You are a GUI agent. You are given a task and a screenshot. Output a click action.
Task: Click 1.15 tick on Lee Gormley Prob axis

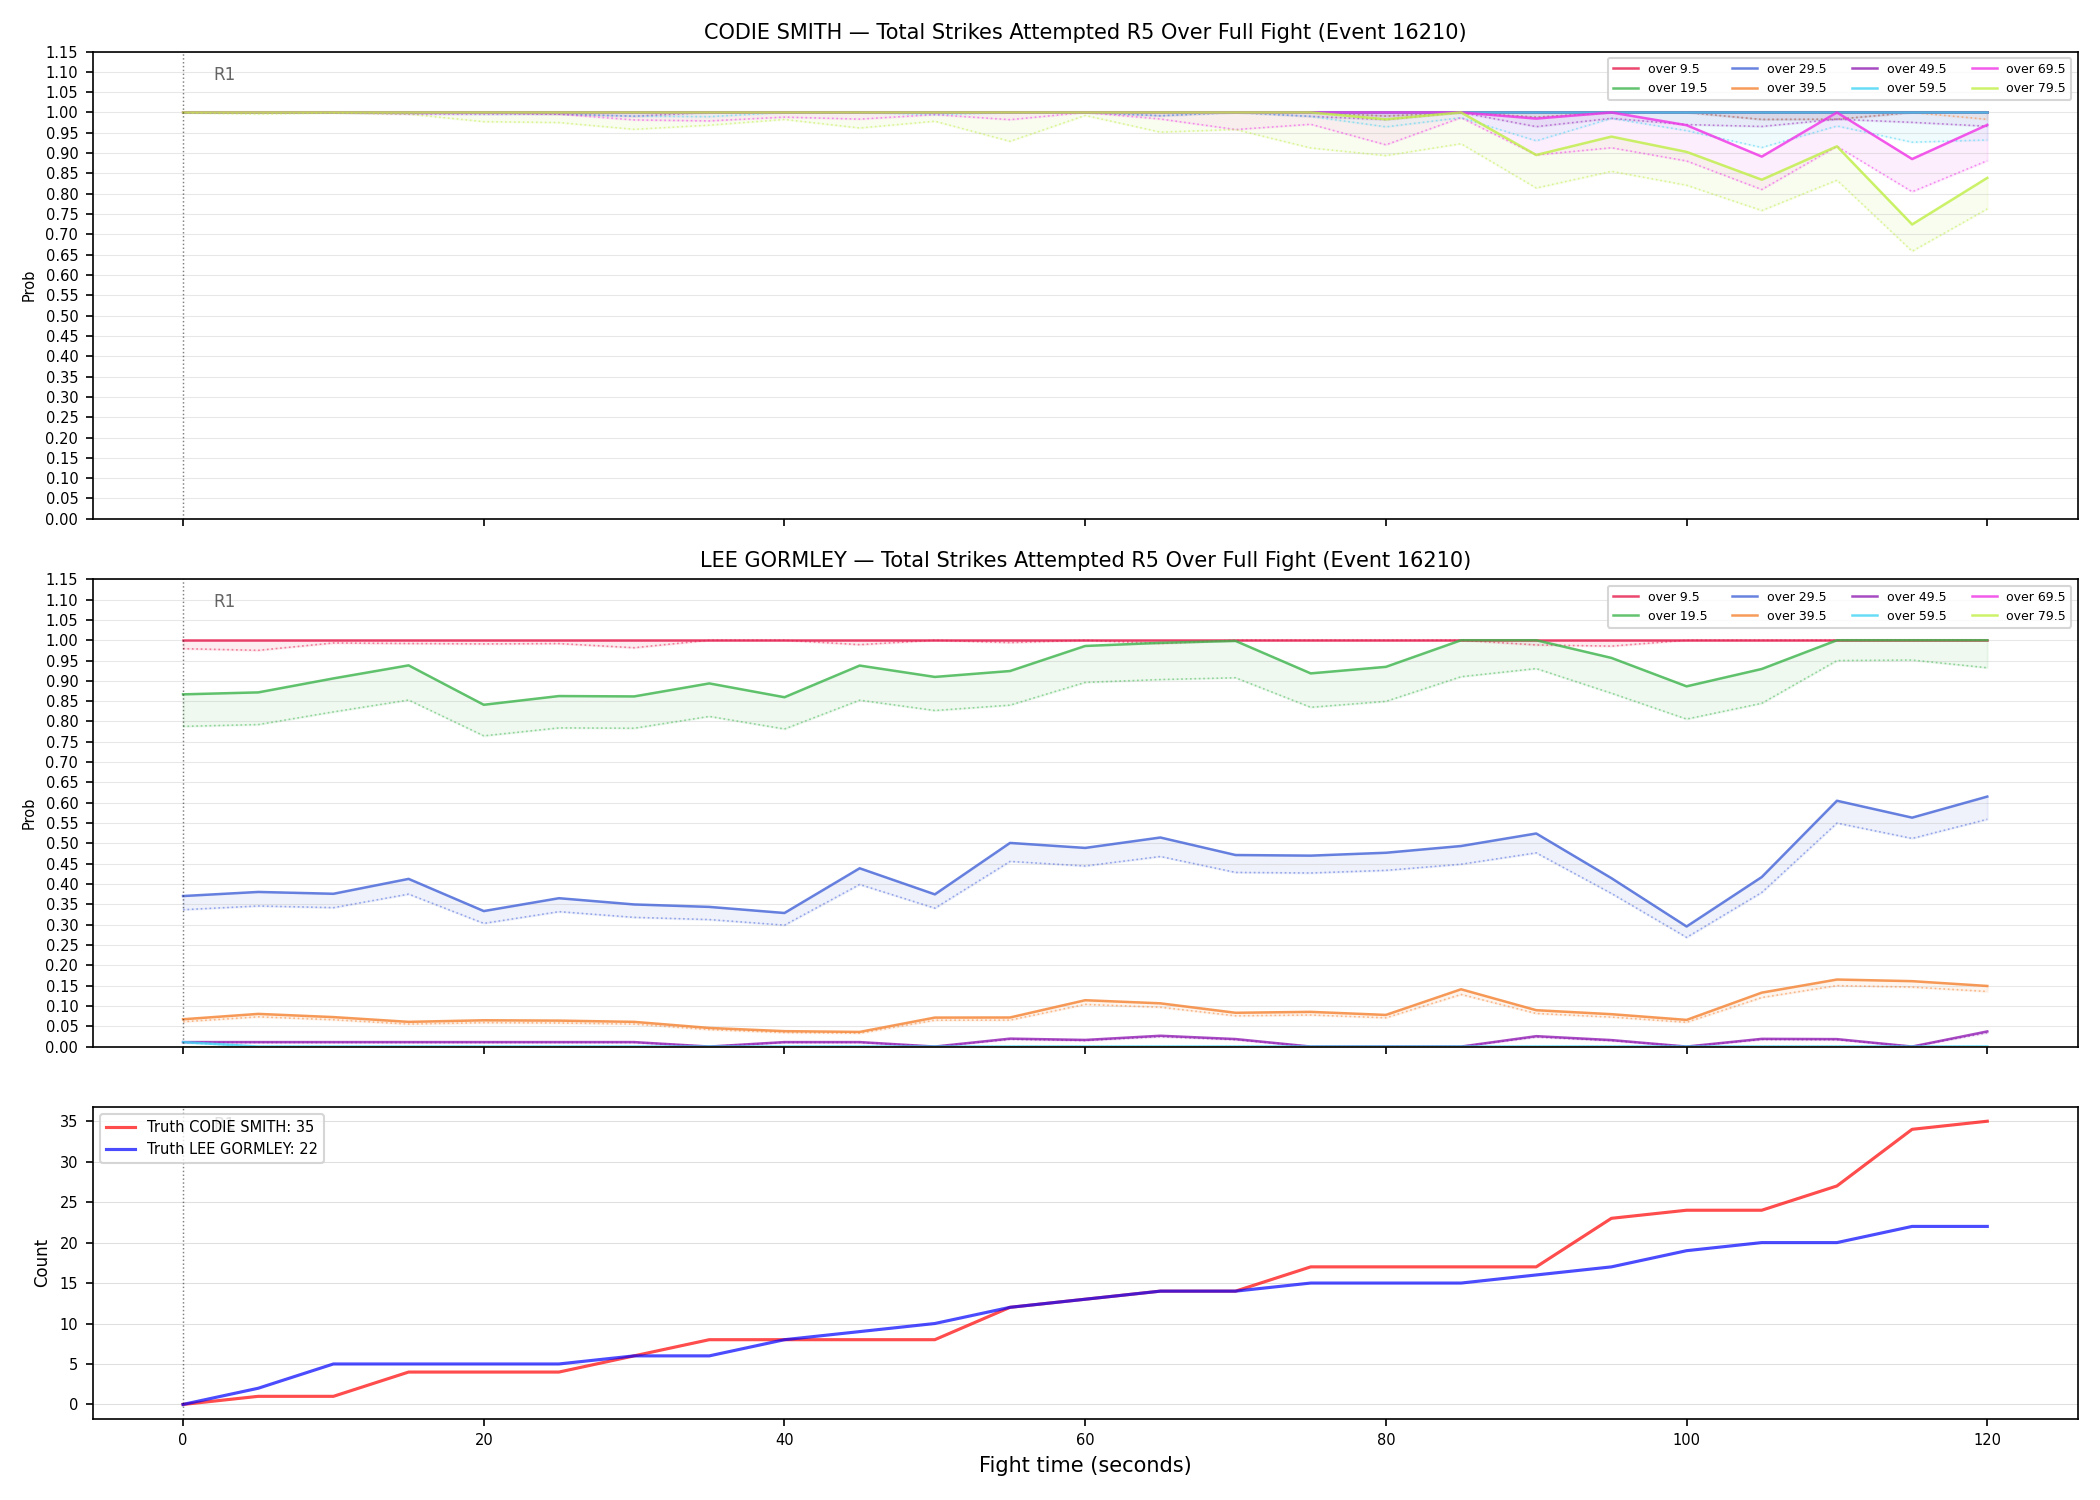[63, 580]
